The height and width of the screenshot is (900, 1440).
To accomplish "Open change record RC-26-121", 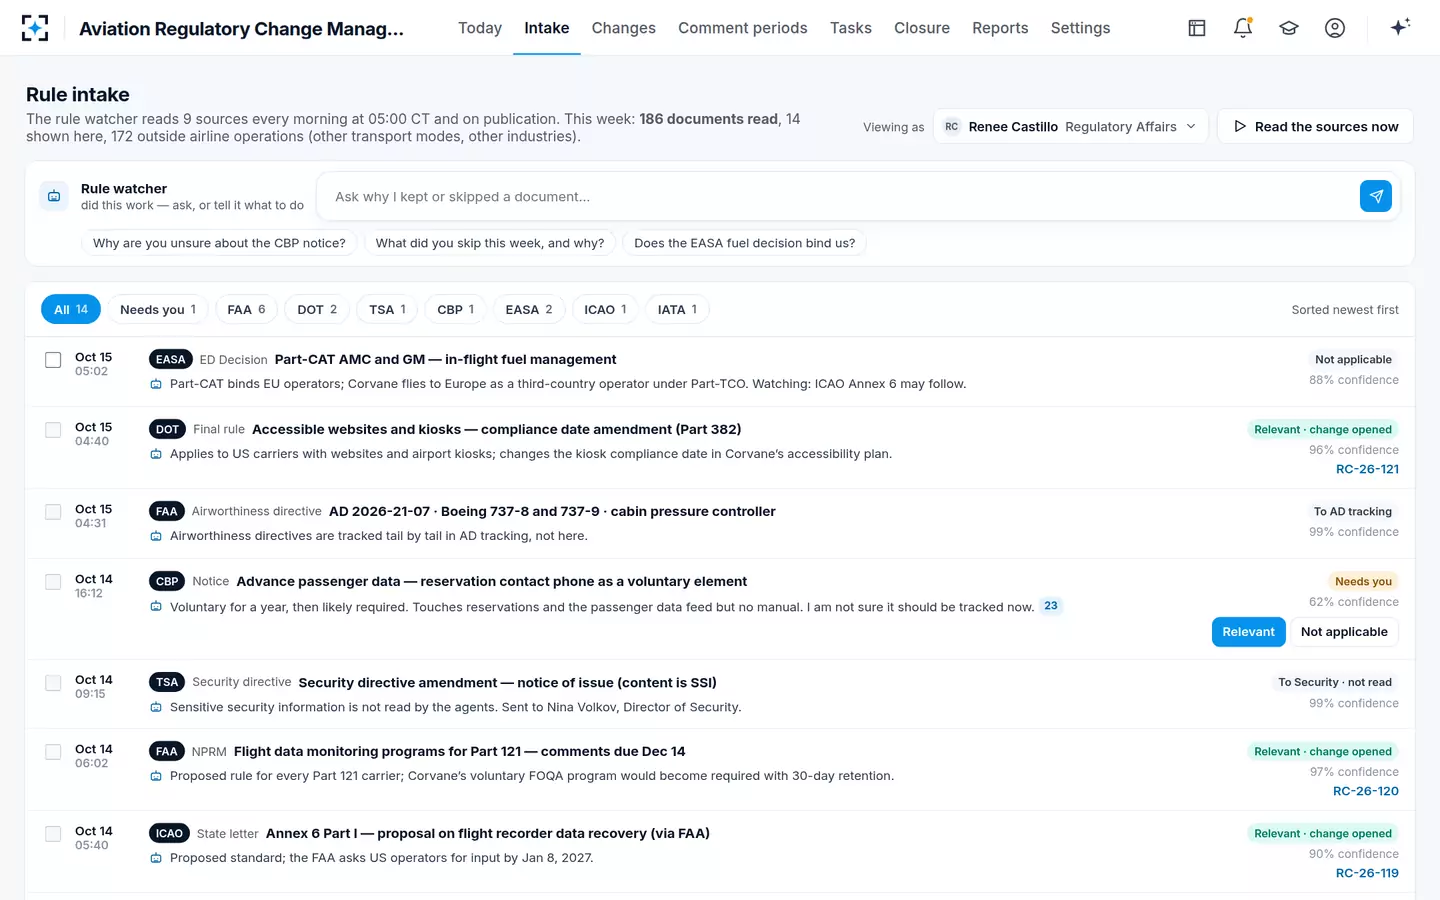I will pos(1367,469).
